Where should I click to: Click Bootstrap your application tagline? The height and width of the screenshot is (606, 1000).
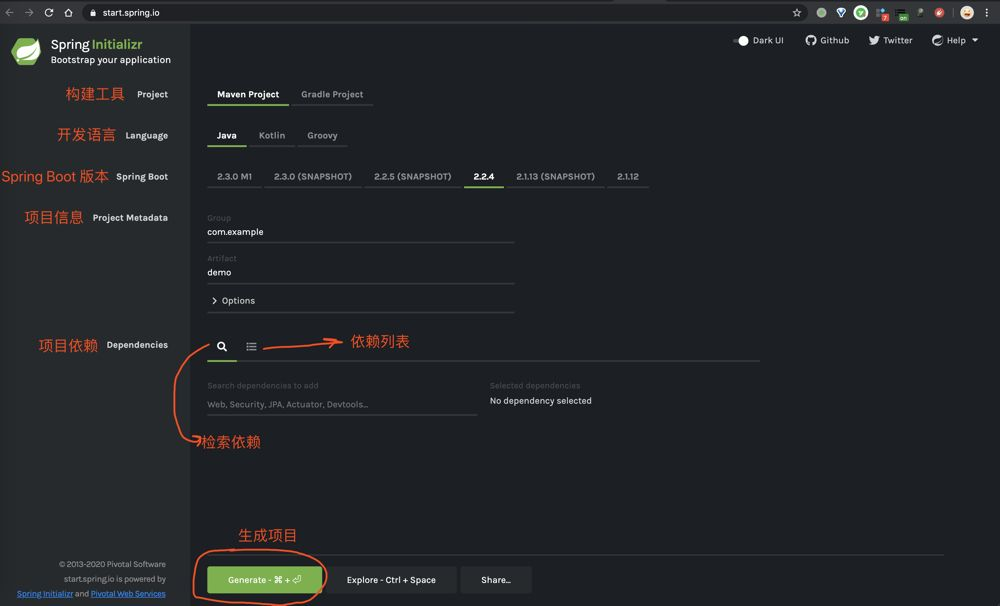(111, 60)
